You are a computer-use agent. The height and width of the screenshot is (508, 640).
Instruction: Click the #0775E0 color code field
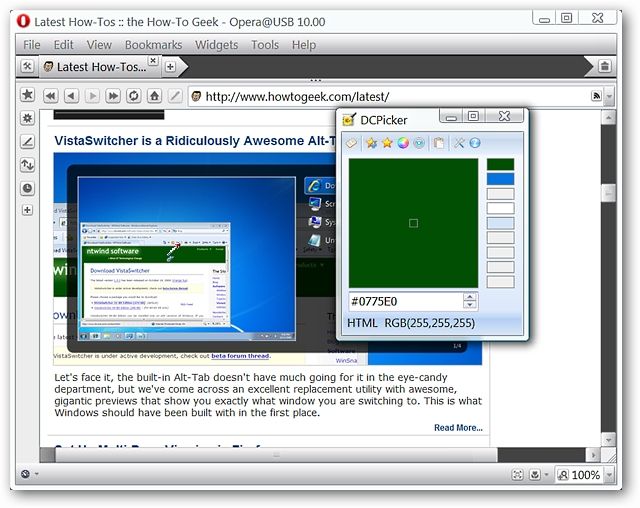pyautogui.click(x=405, y=302)
